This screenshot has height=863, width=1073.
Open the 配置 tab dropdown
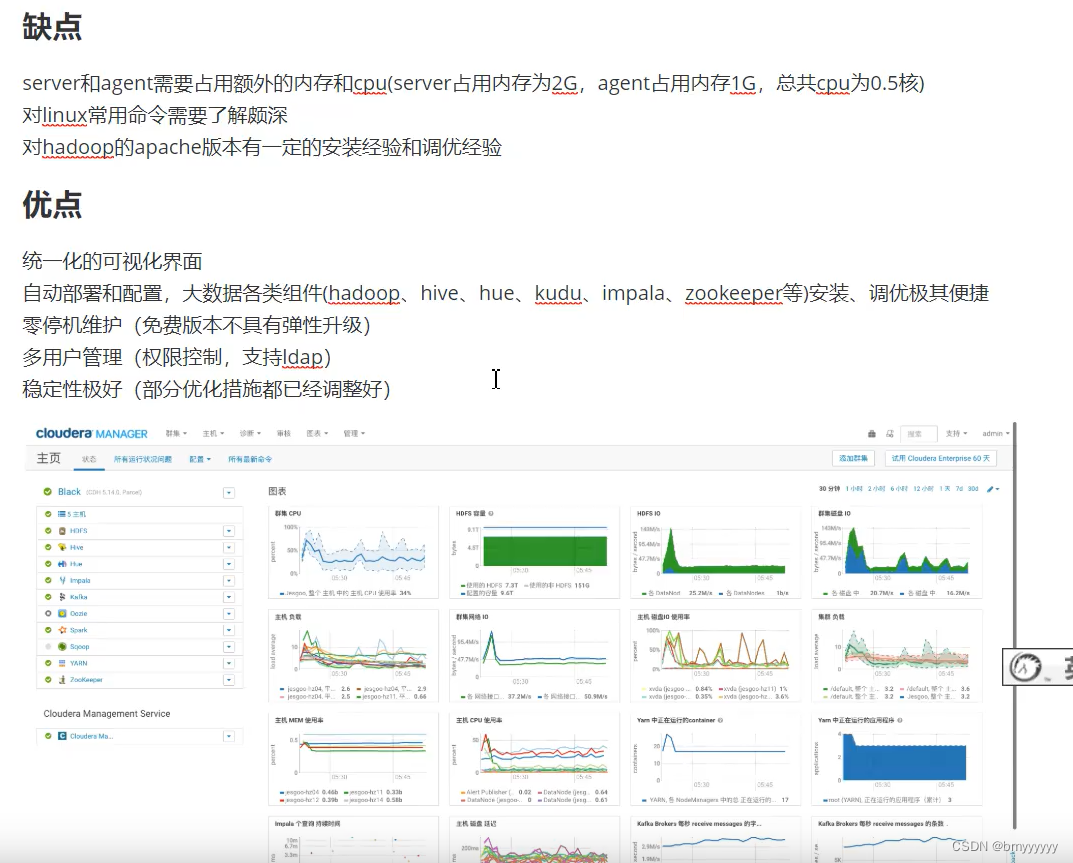point(200,459)
